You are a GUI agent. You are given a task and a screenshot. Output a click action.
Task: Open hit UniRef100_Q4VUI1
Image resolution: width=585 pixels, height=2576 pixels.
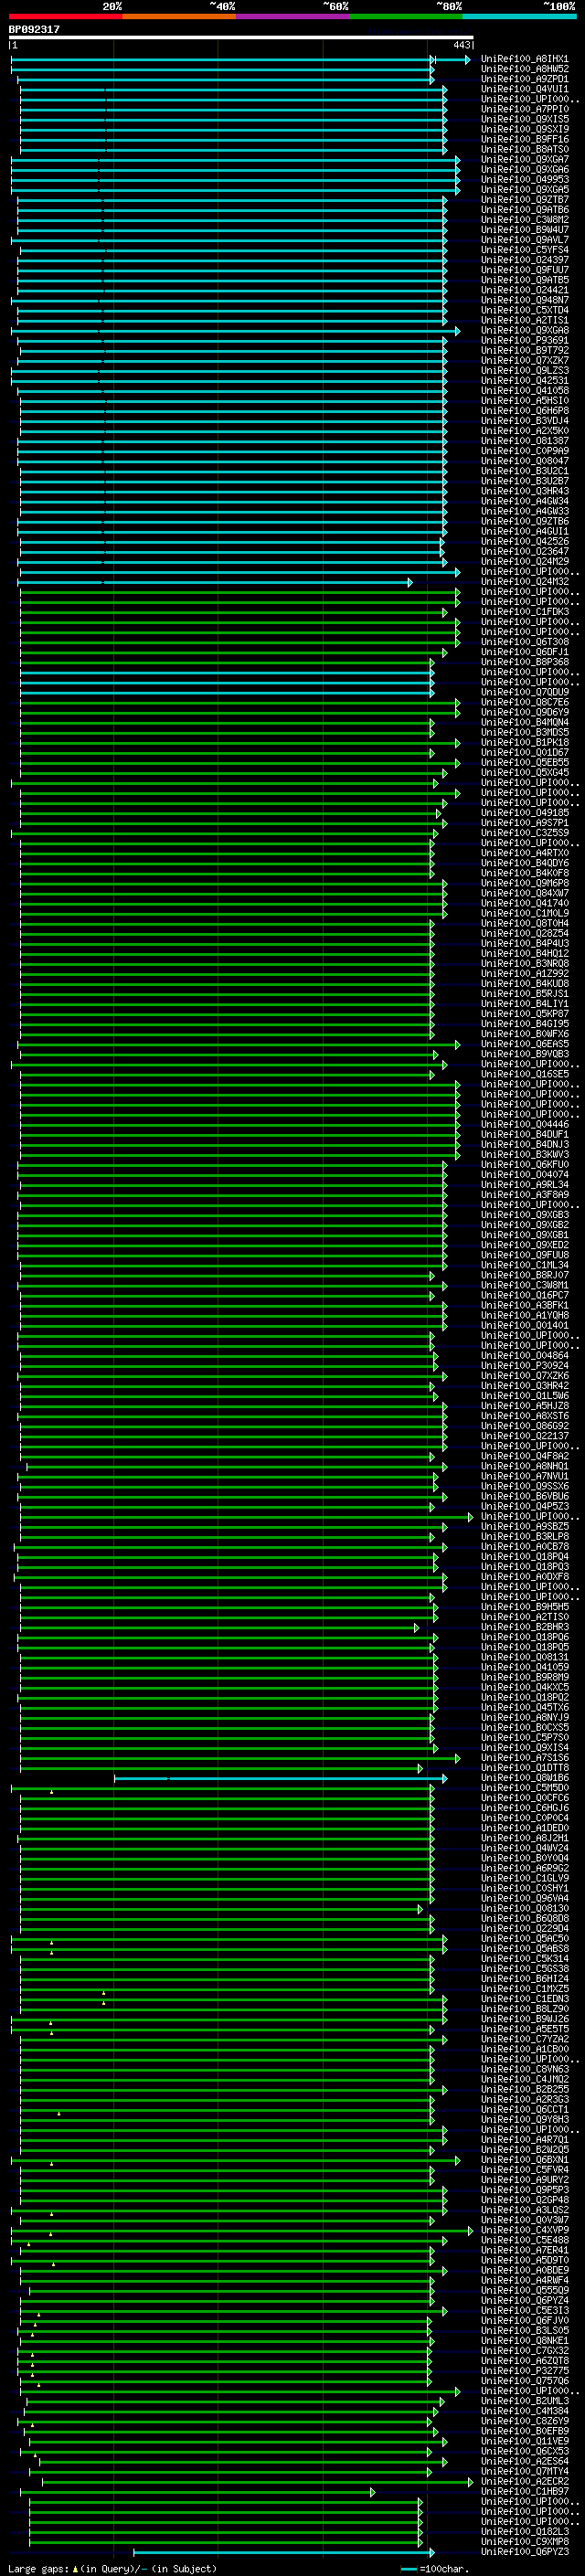pyautogui.click(x=524, y=89)
